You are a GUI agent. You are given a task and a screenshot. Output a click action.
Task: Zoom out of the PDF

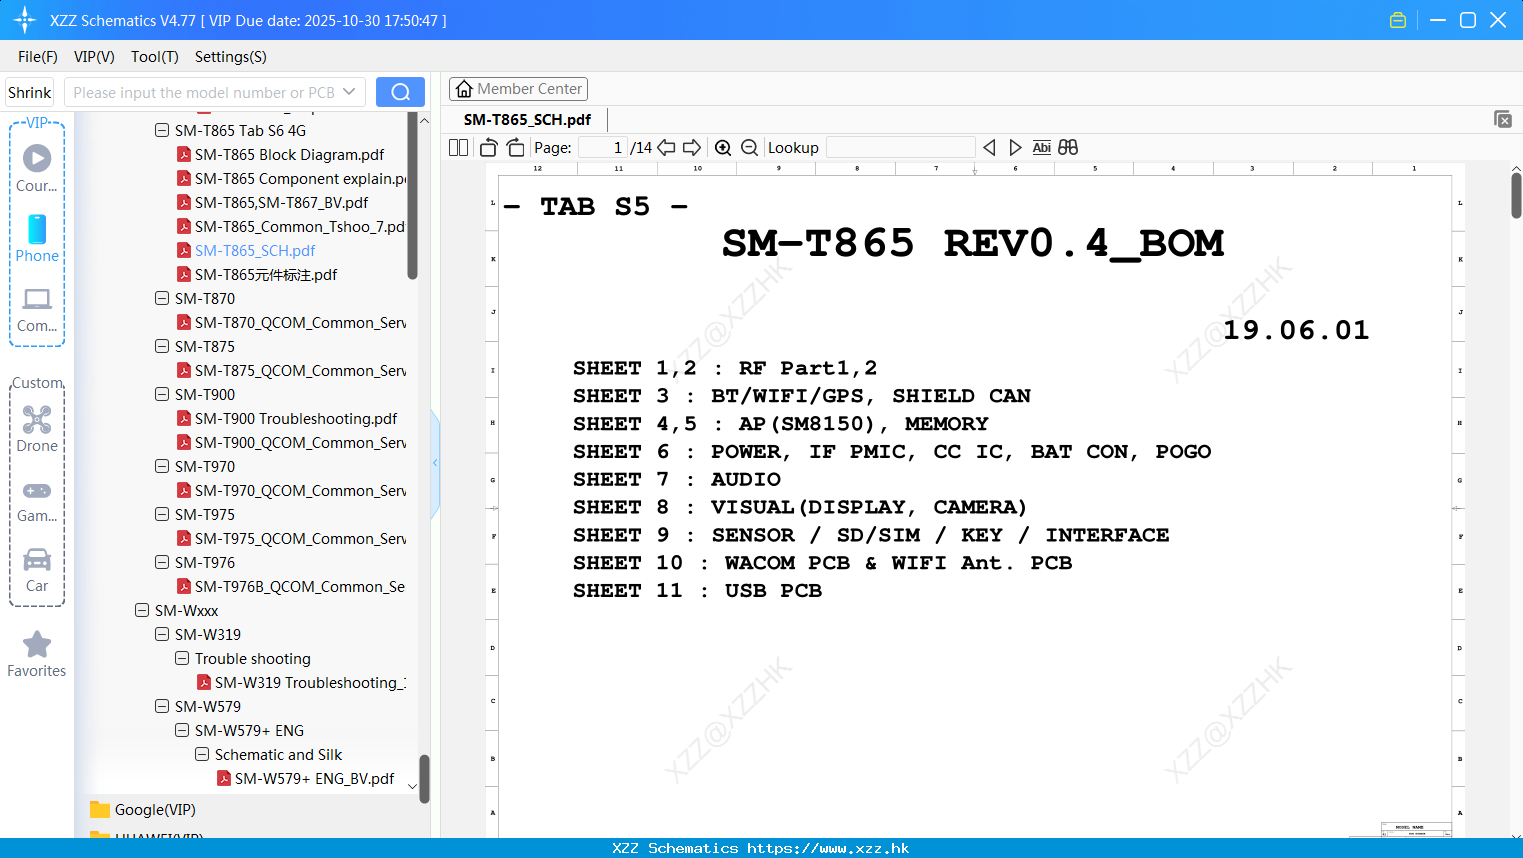749,147
